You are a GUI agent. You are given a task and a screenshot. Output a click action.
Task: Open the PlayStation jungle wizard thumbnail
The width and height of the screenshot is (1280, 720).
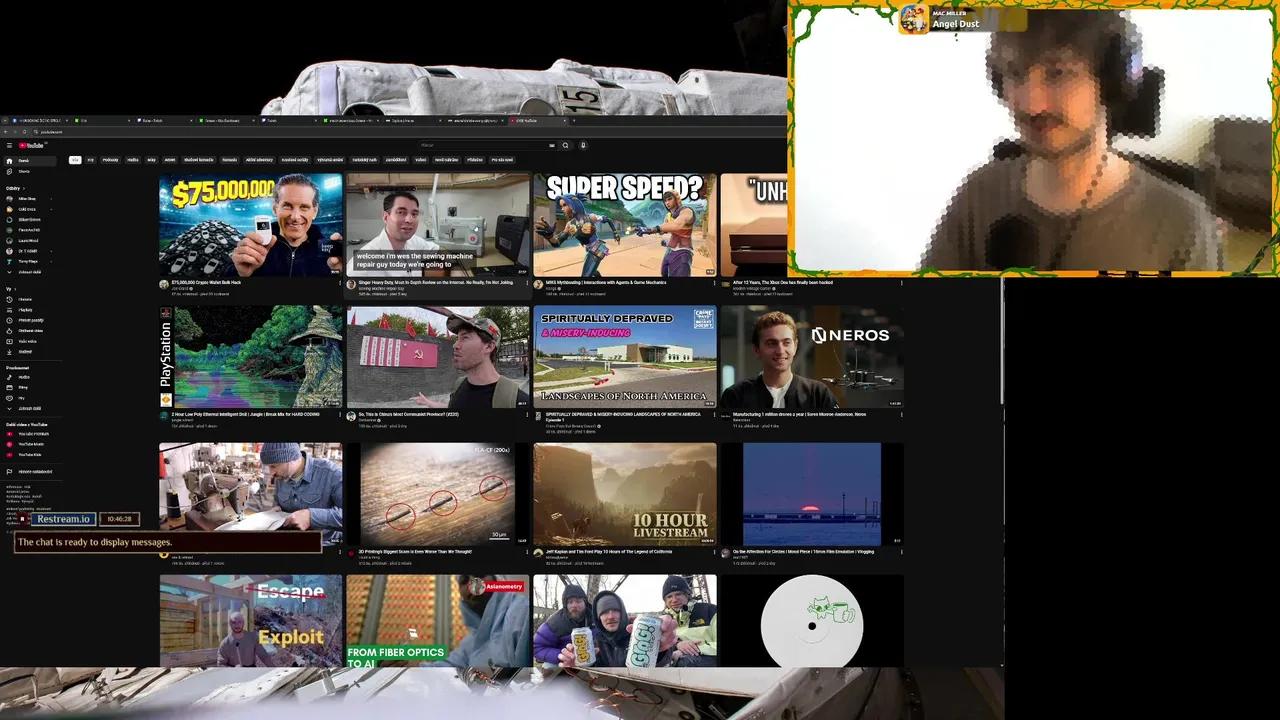pyautogui.click(x=251, y=357)
